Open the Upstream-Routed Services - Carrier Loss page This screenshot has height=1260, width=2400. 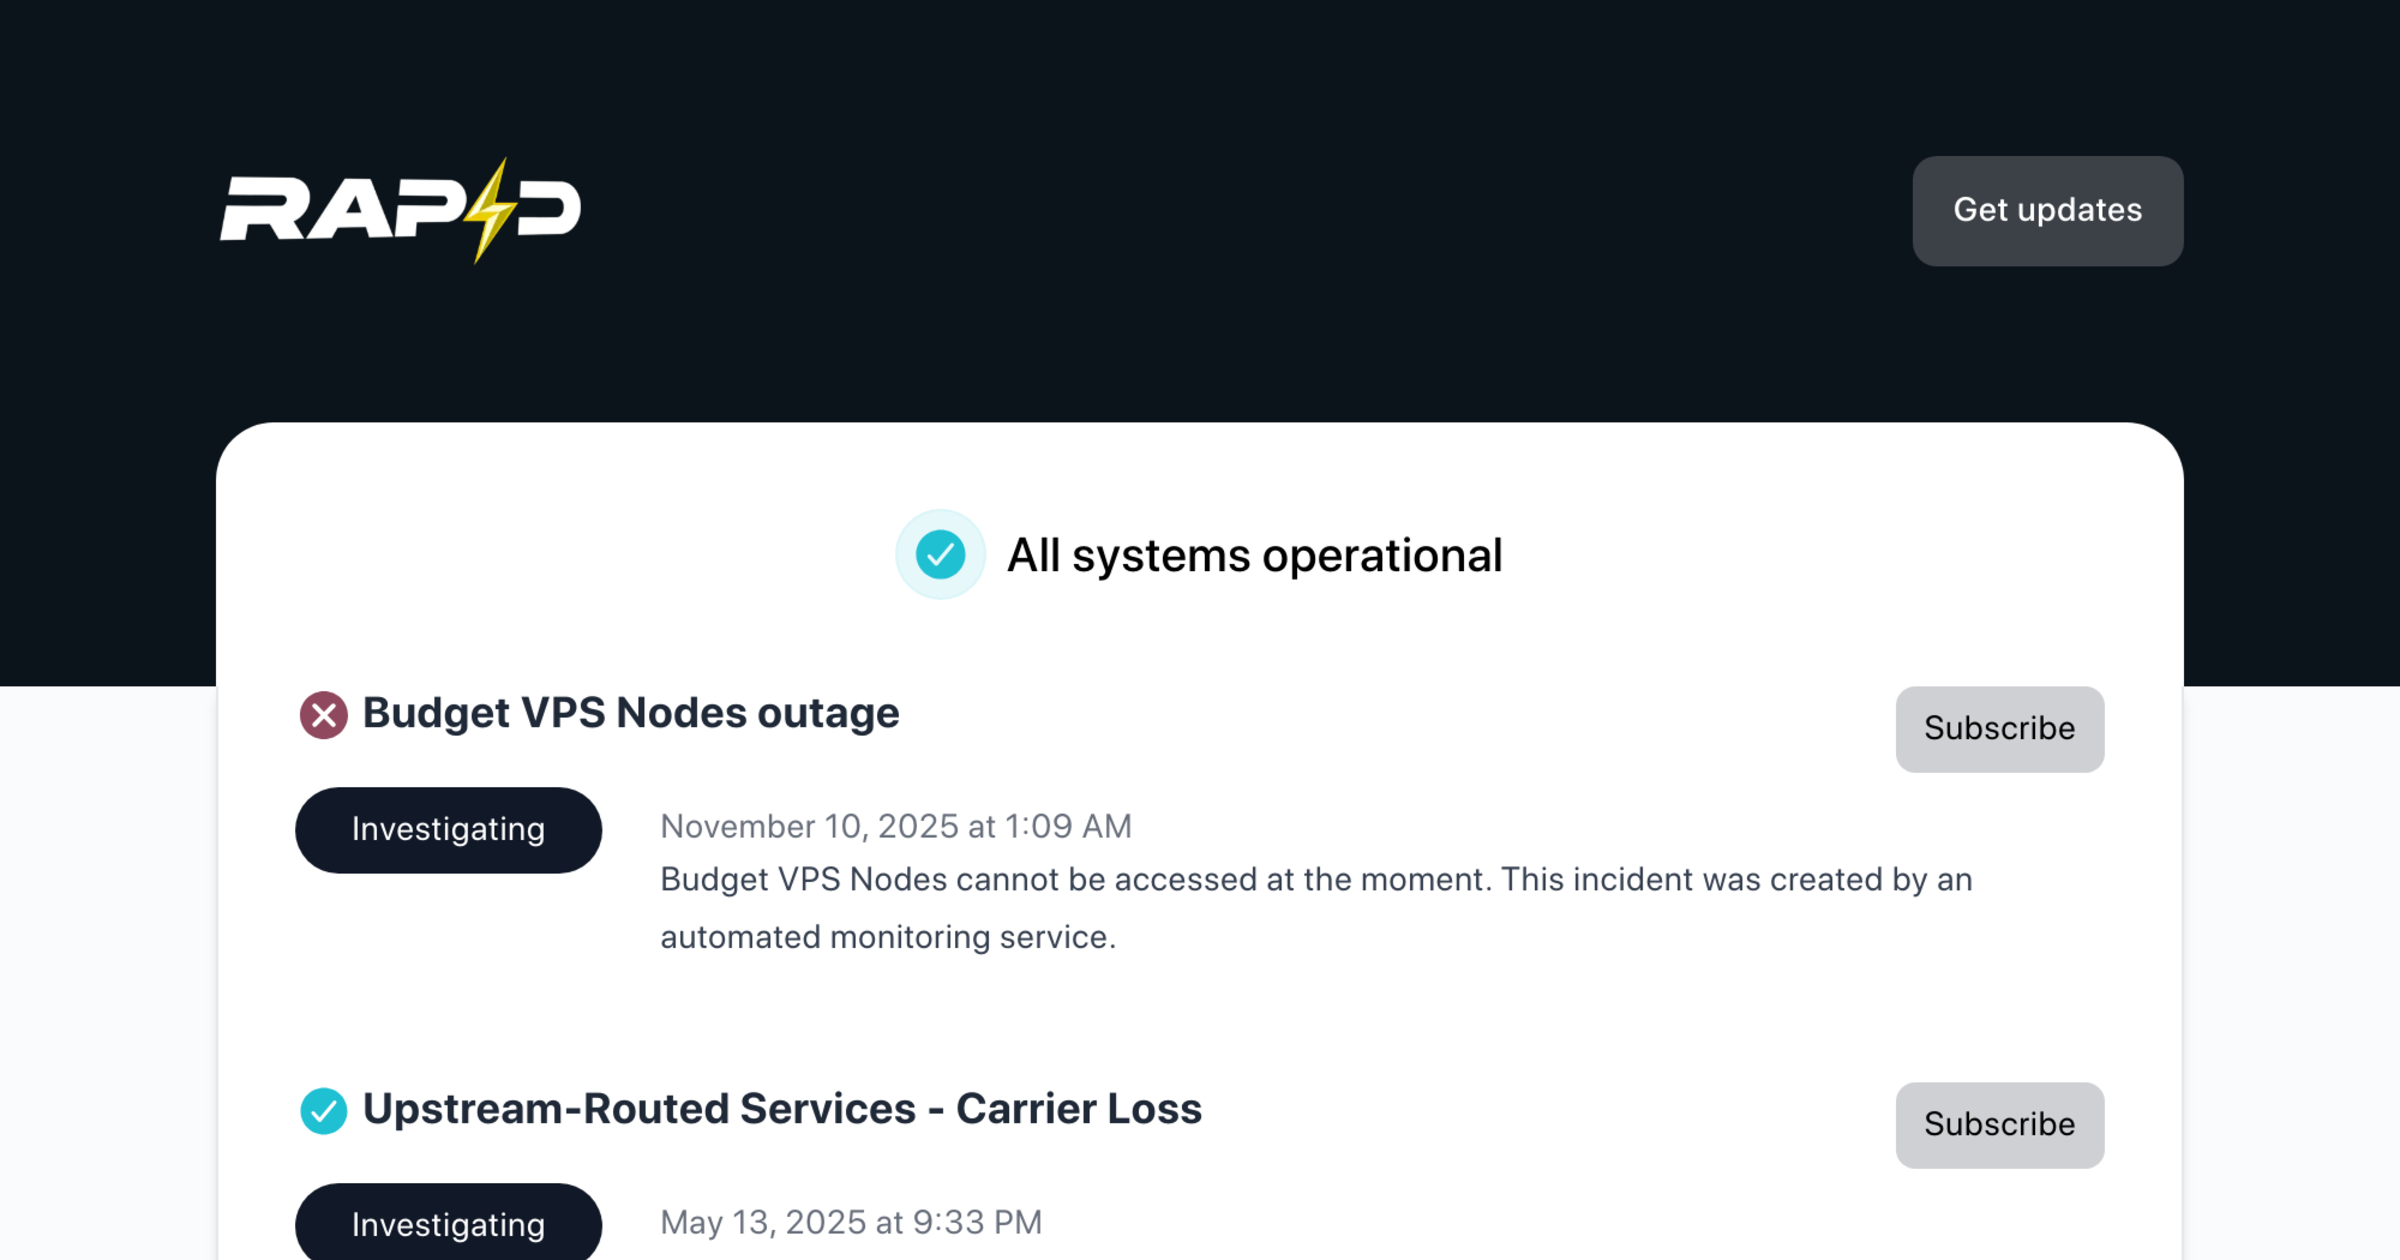click(782, 1108)
